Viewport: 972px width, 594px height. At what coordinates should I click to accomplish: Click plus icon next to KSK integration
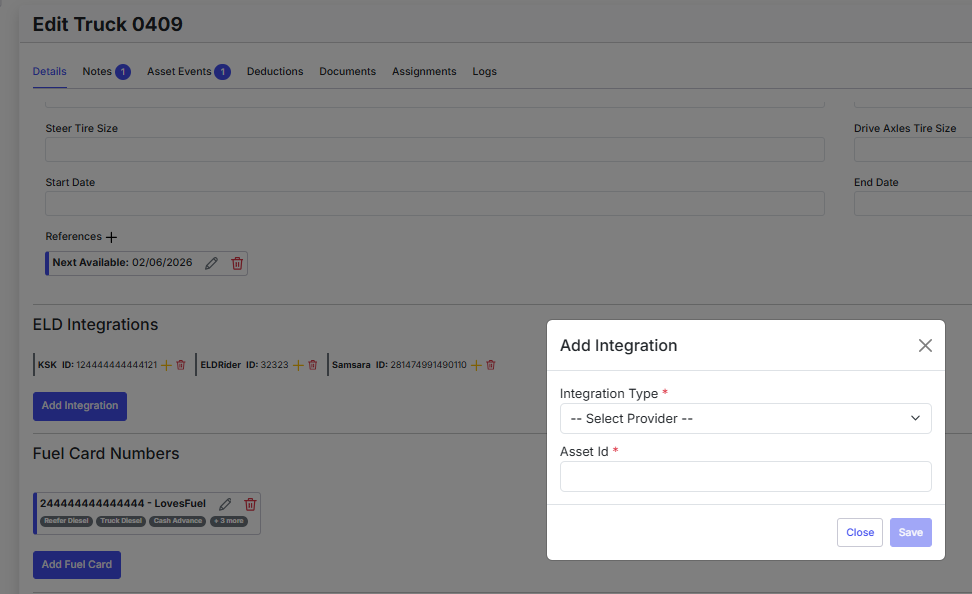(x=166, y=365)
